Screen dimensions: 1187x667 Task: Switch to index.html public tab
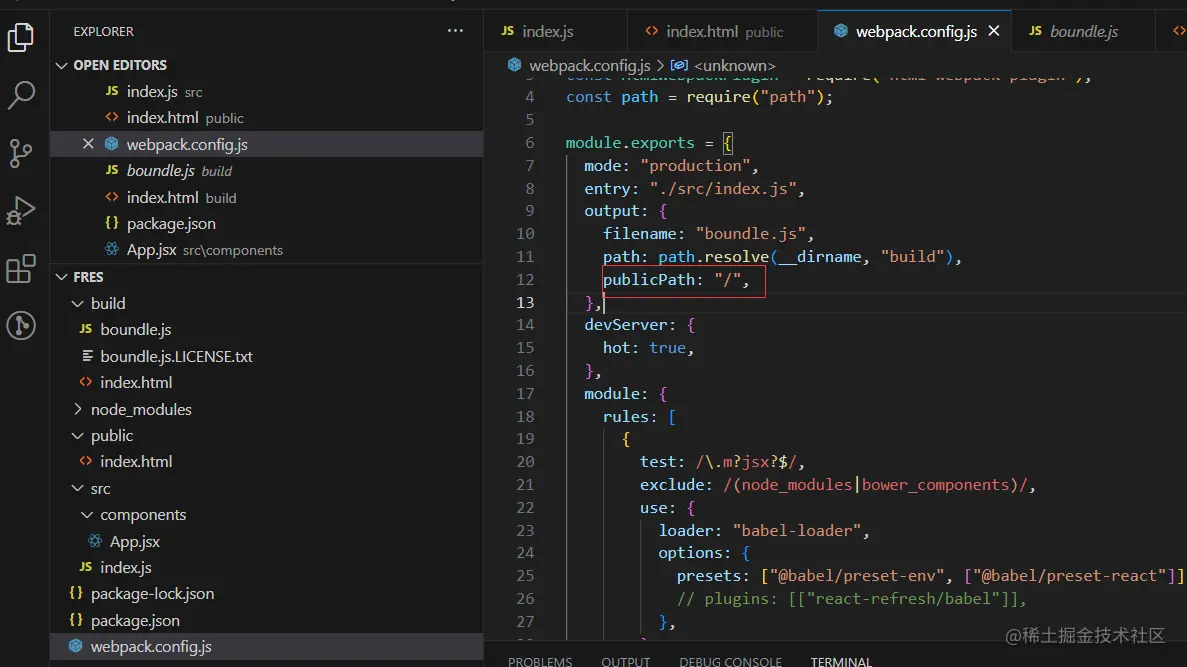722,31
